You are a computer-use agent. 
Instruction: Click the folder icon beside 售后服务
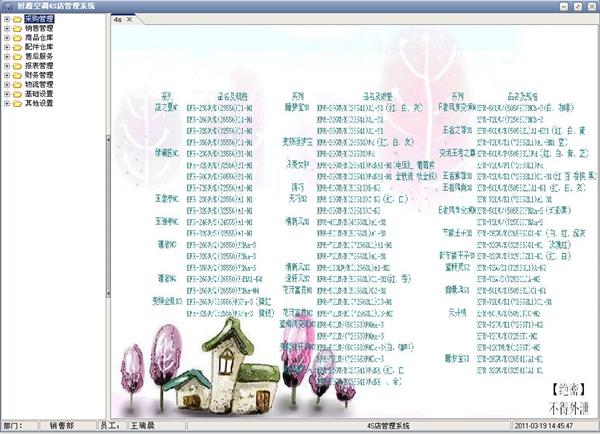click(x=17, y=56)
